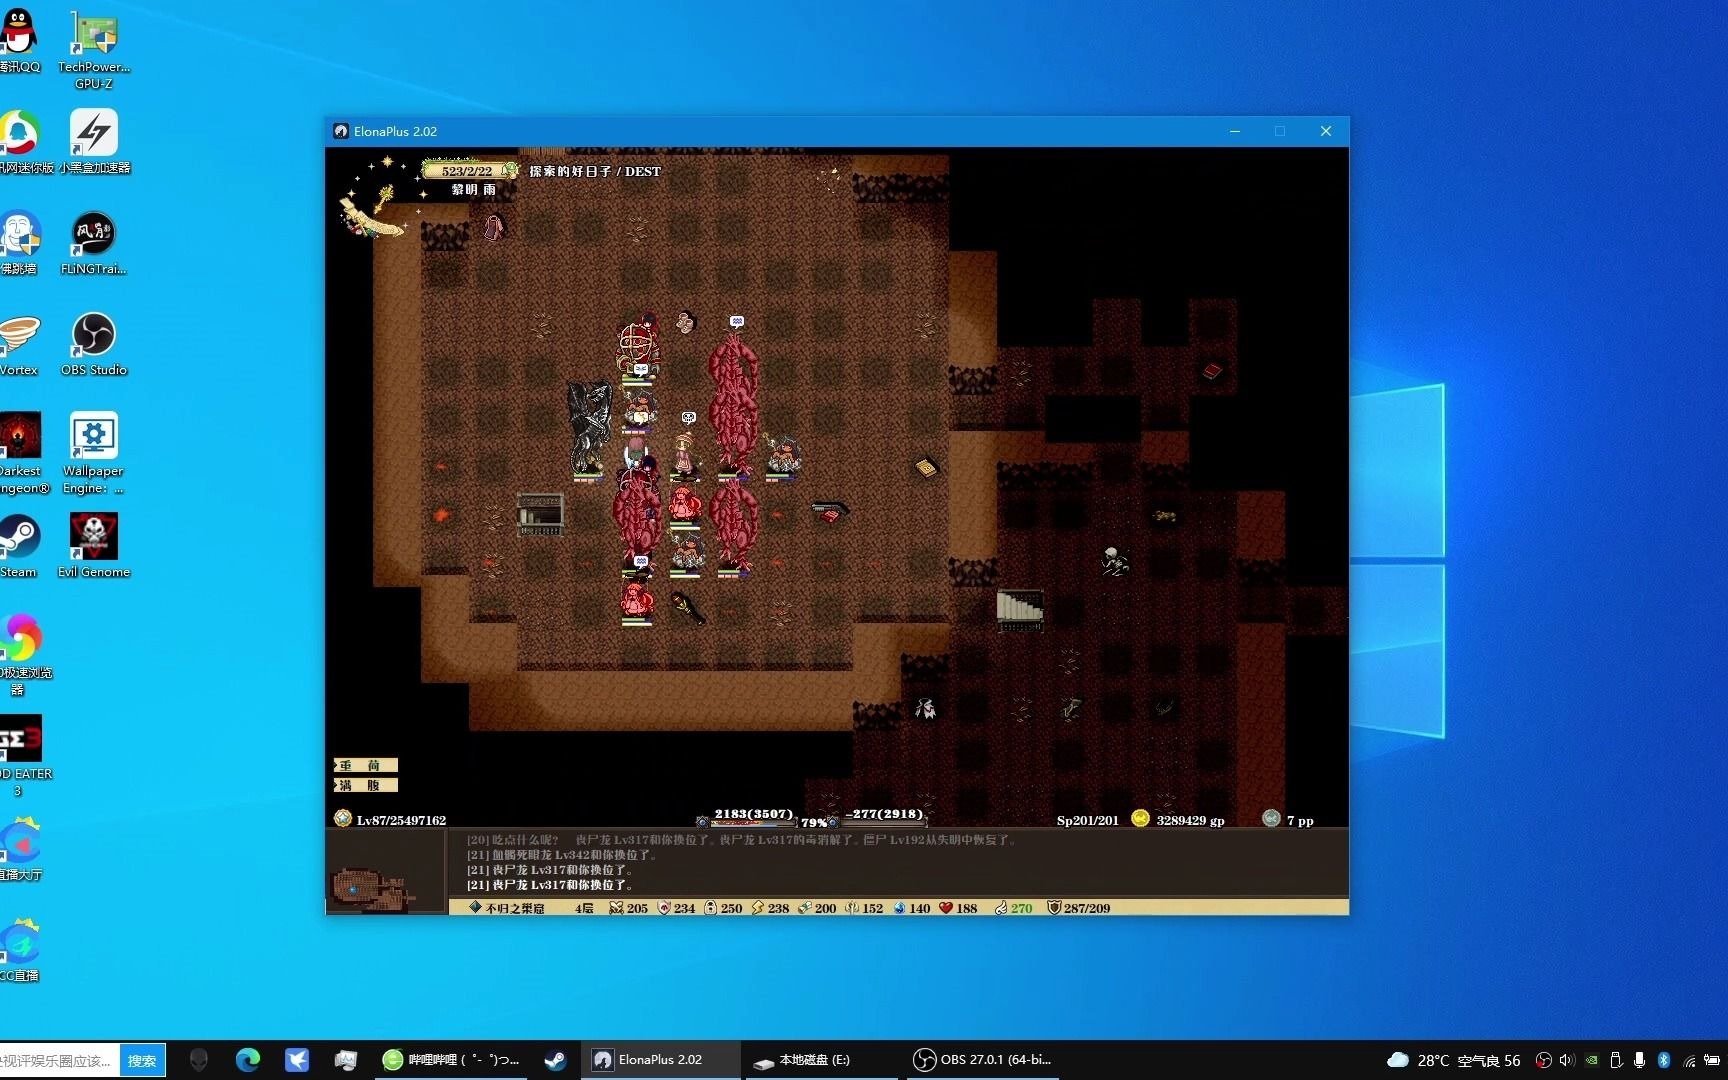The width and height of the screenshot is (1728, 1080).
Task: Click the microphone icon in the system tray
Action: tap(1640, 1060)
